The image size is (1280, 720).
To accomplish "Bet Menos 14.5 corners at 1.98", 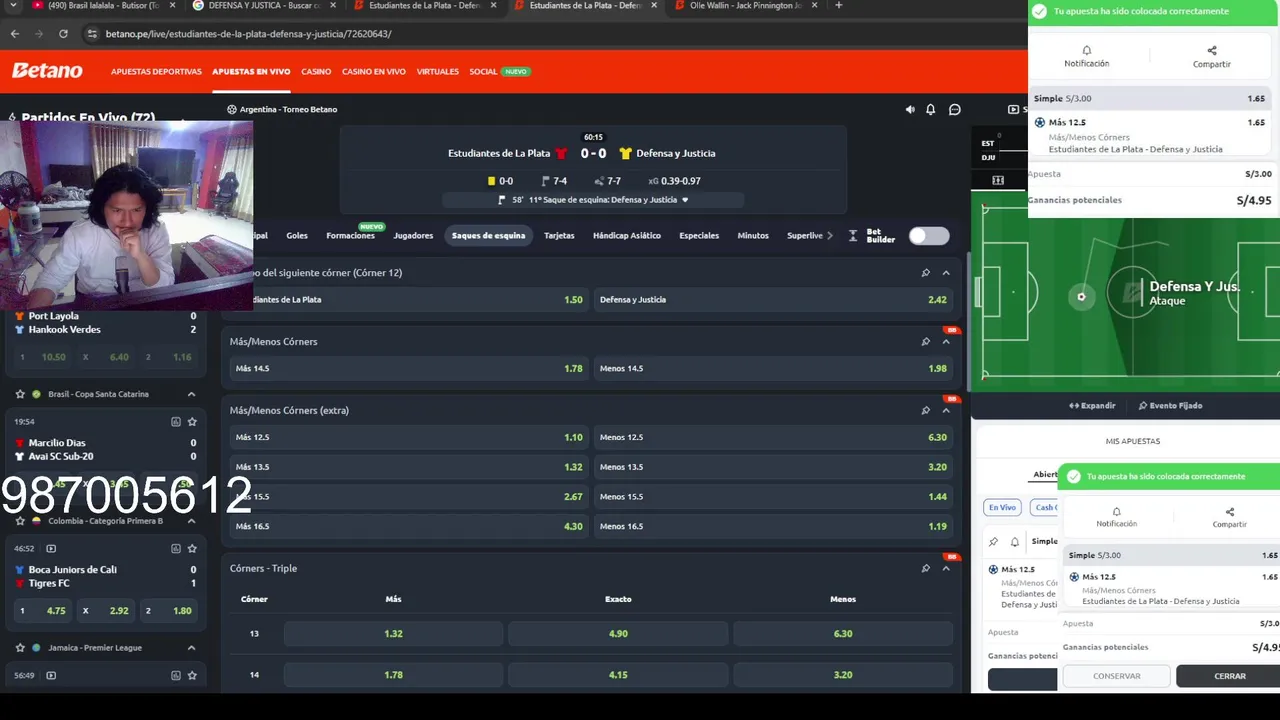I will point(773,369).
